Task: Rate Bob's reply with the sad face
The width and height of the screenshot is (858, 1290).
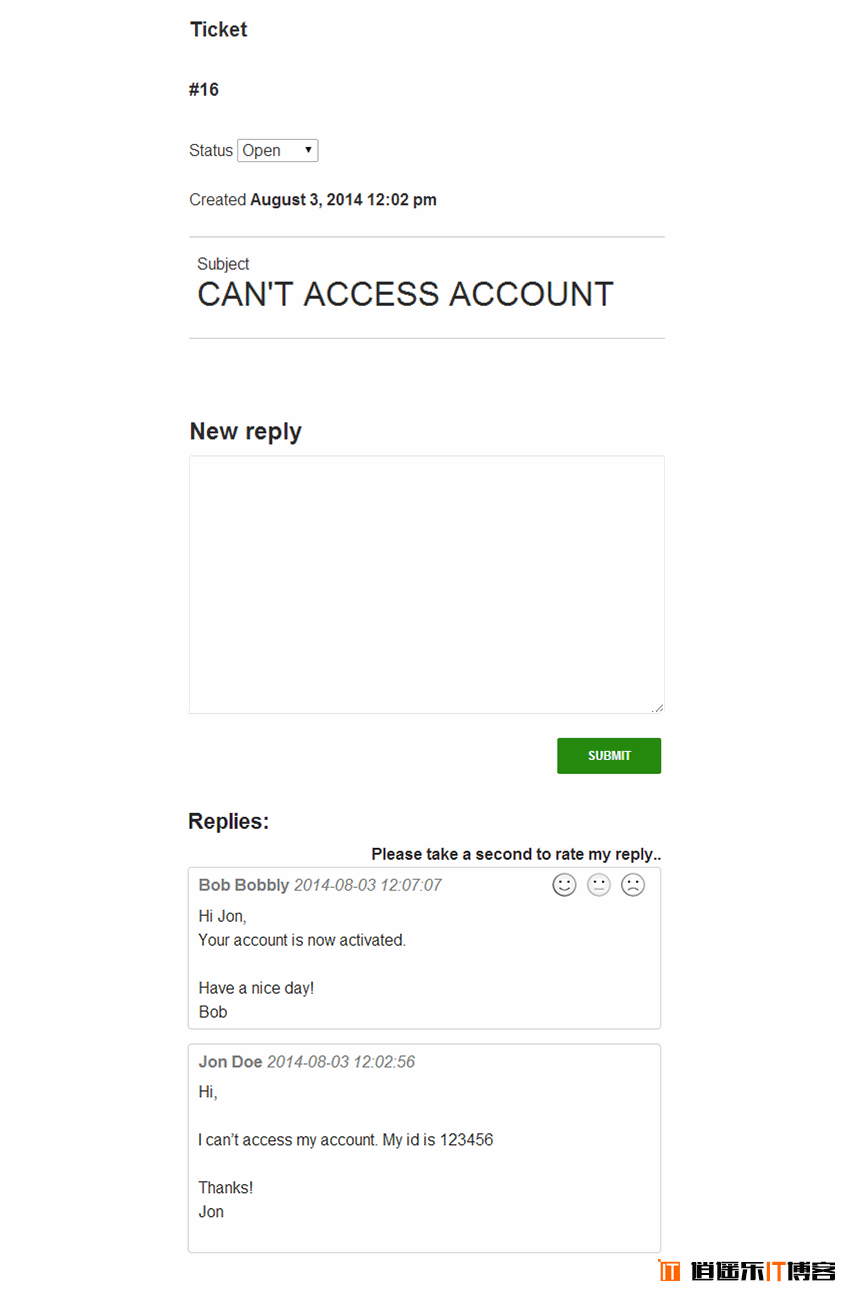Action: click(x=633, y=885)
